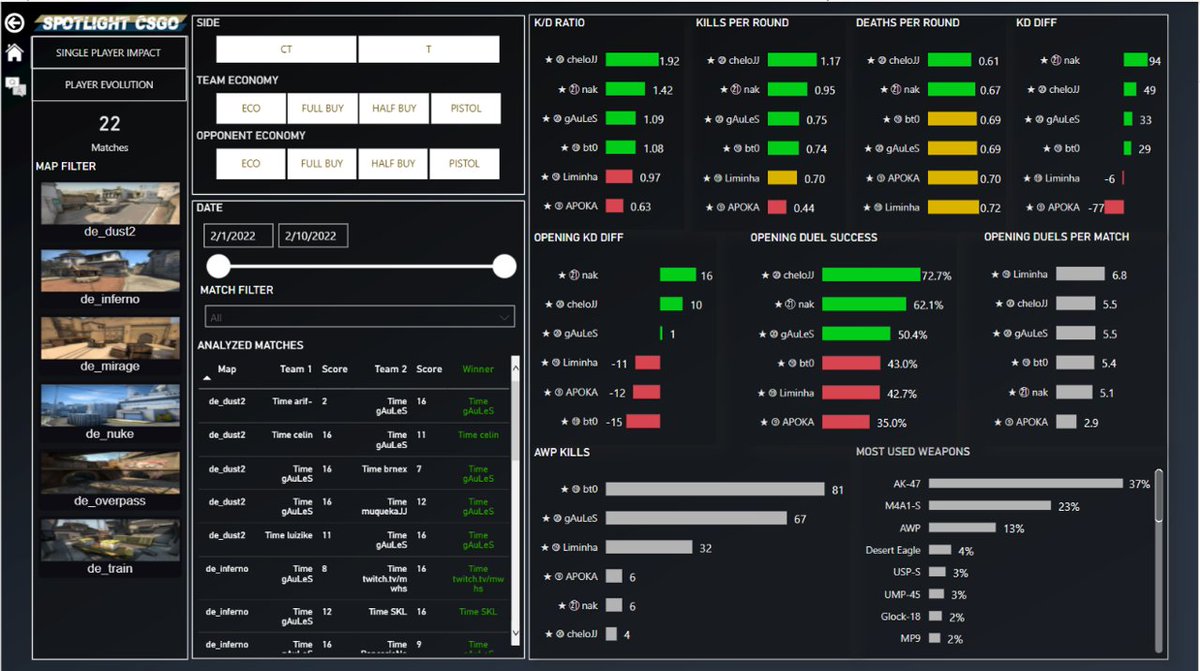Click Desert Eagle weapon label
This screenshot has height=671, width=1200.
coord(893,550)
